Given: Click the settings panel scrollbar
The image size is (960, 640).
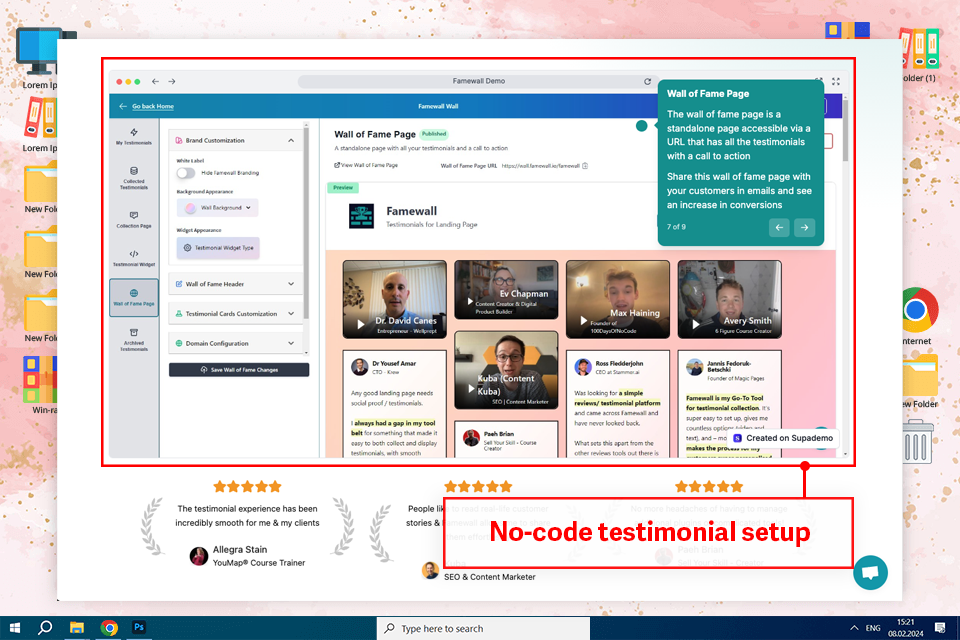Looking at the screenshot, I should (306, 224).
